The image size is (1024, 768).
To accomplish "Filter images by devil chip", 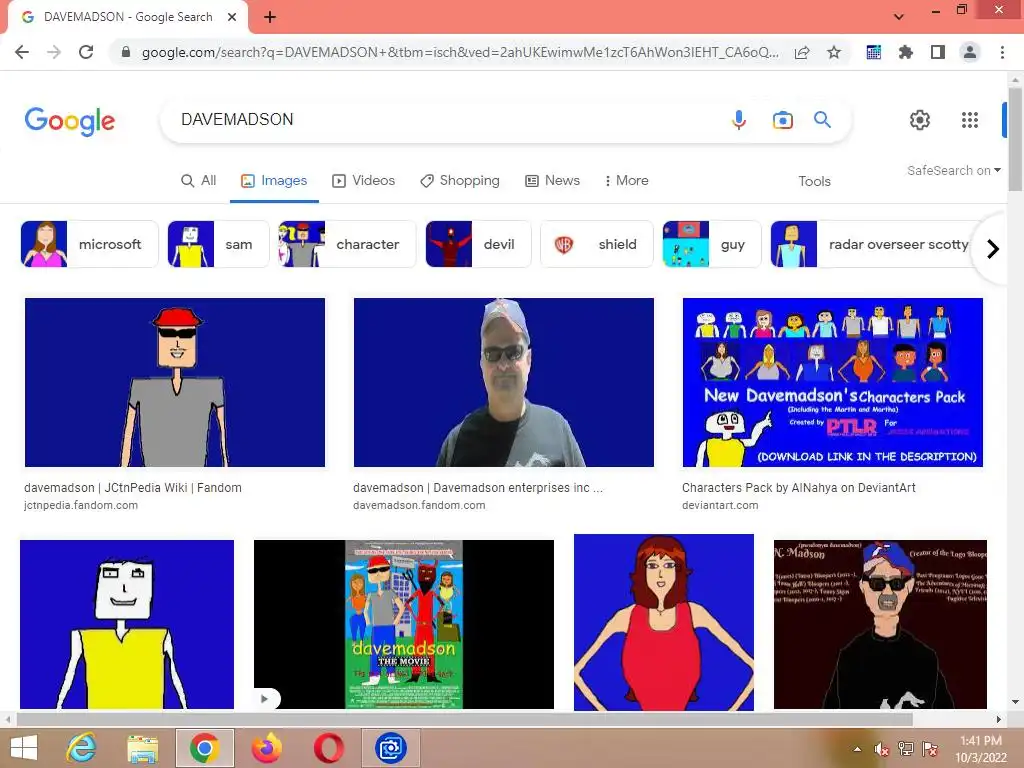I will [x=478, y=244].
